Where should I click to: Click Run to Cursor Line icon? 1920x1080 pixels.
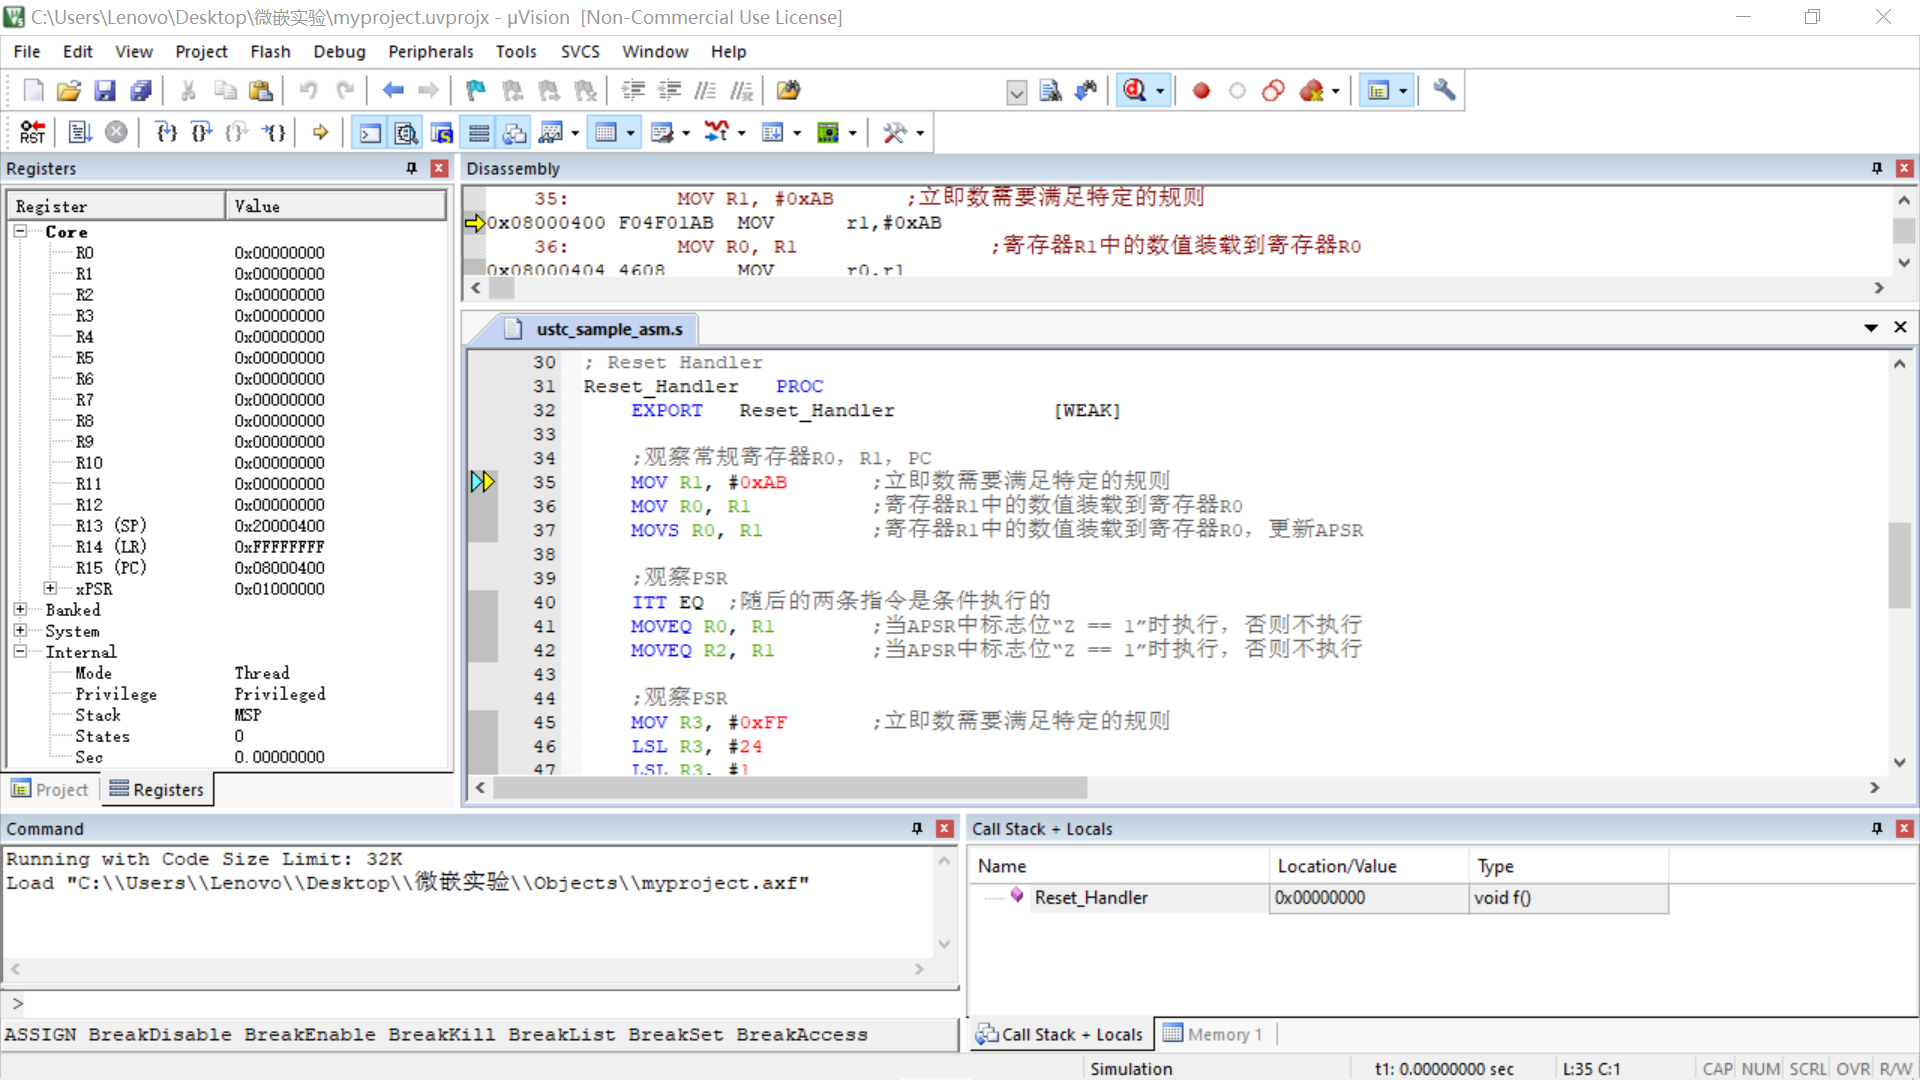pos(274,132)
